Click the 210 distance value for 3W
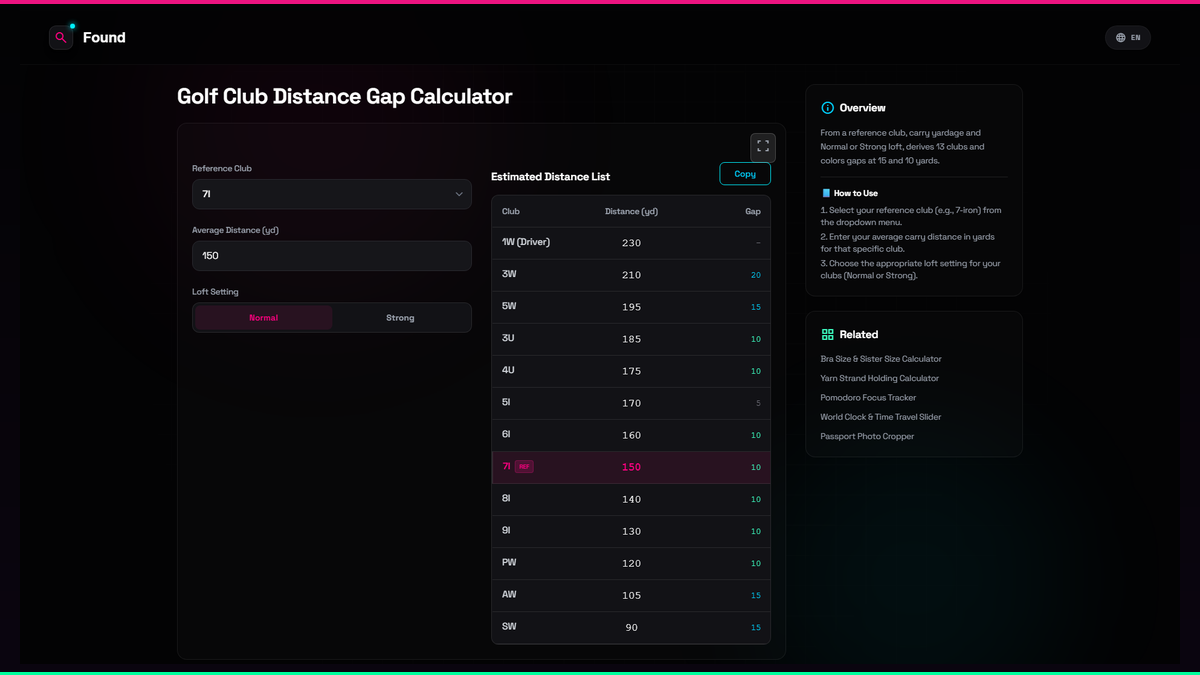Screen dimensions: 1200x675 tap(631, 275)
